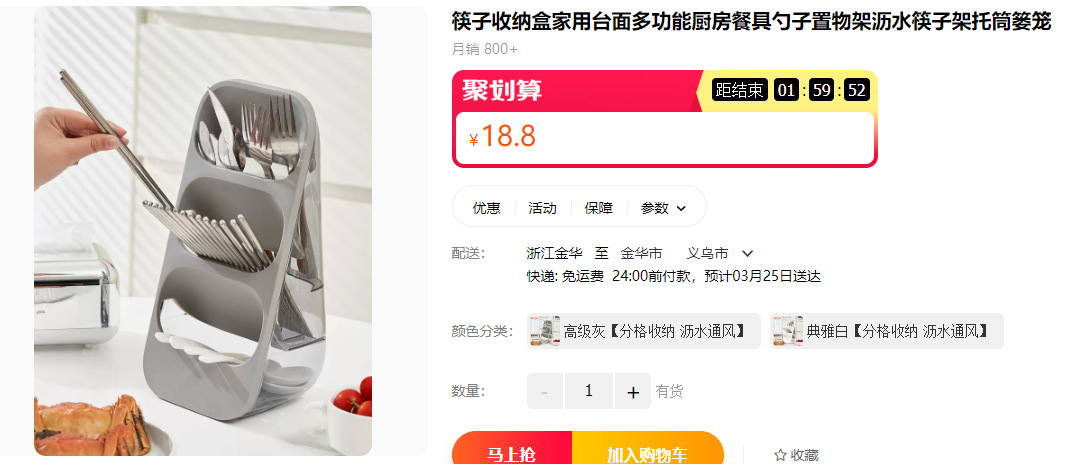Click the 高级灰 color thumbnail icon
This screenshot has width=1074, height=464.
tap(545, 331)
